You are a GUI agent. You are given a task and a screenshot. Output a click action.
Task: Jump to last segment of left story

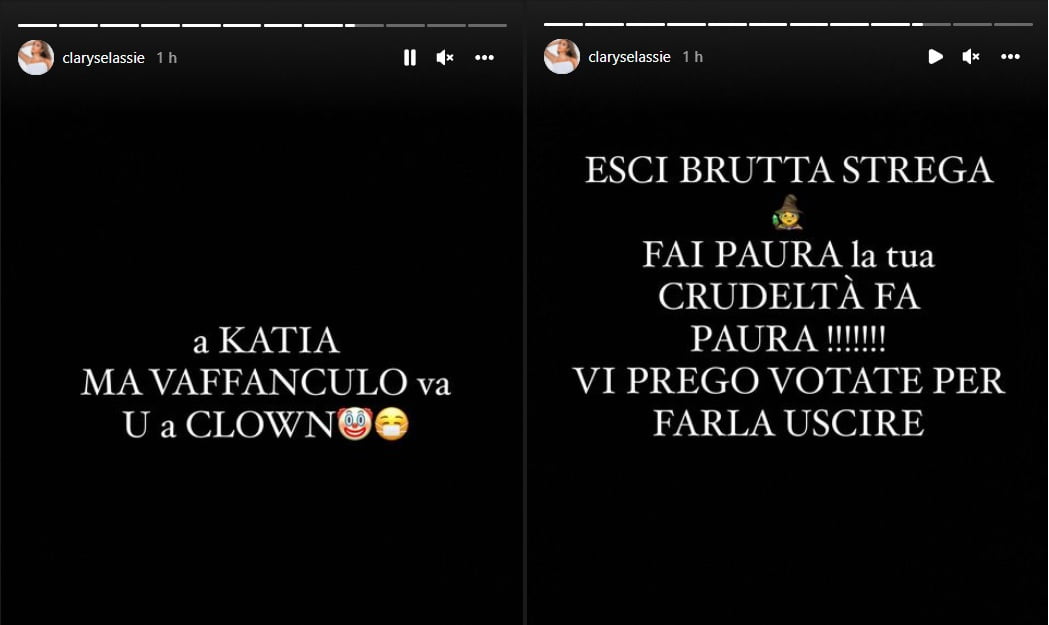point(487,25)
